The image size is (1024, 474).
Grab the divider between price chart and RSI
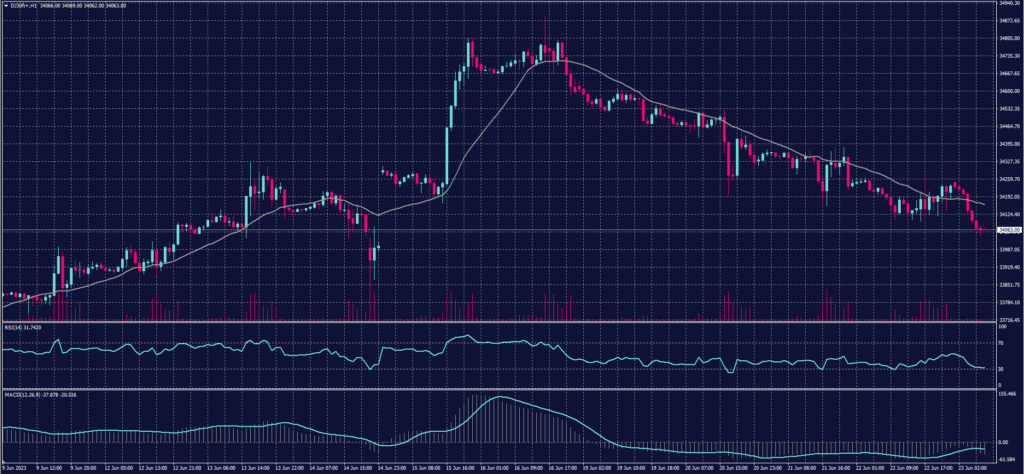500,322
